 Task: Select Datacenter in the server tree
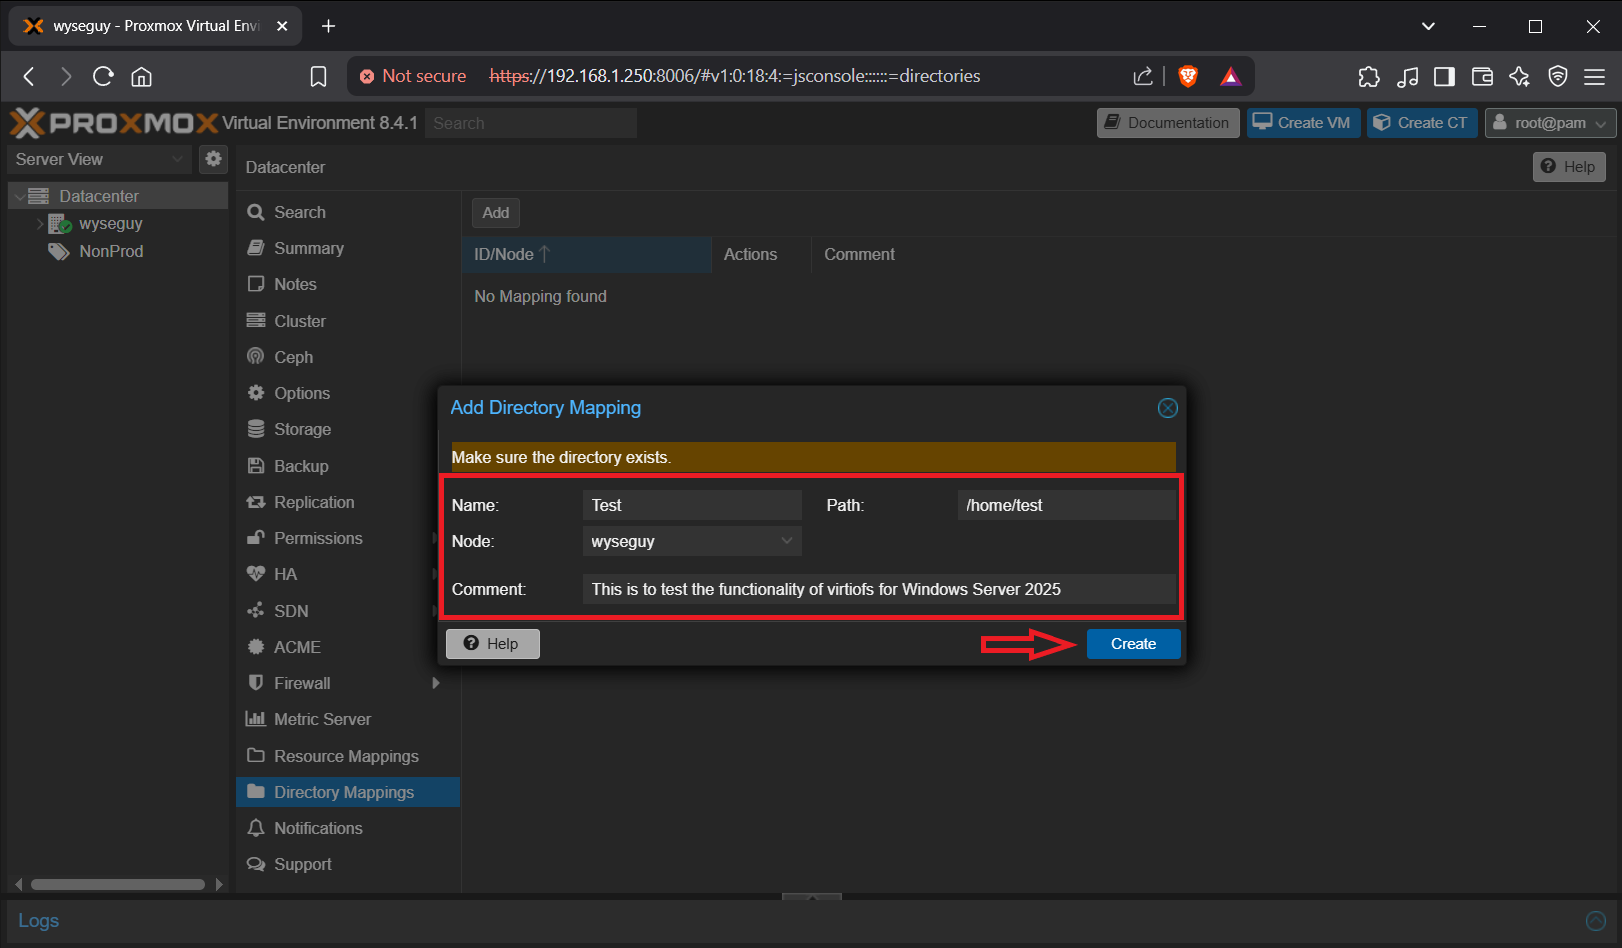[x=118, y=196]
